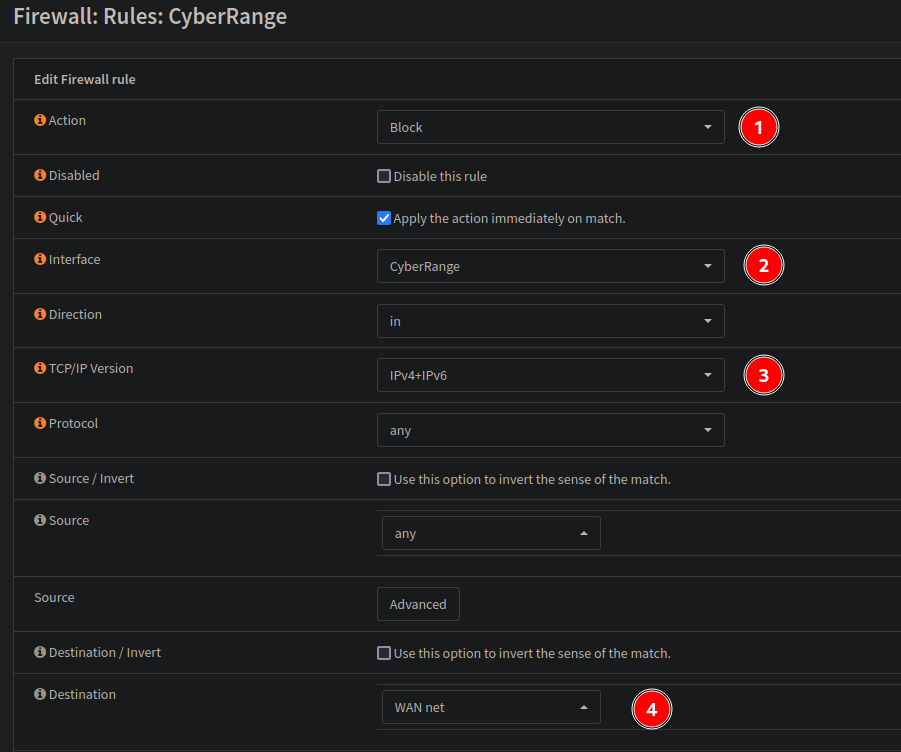Show help for the Quick option
This screenshot has width=901, height=752.
(40, 217)
